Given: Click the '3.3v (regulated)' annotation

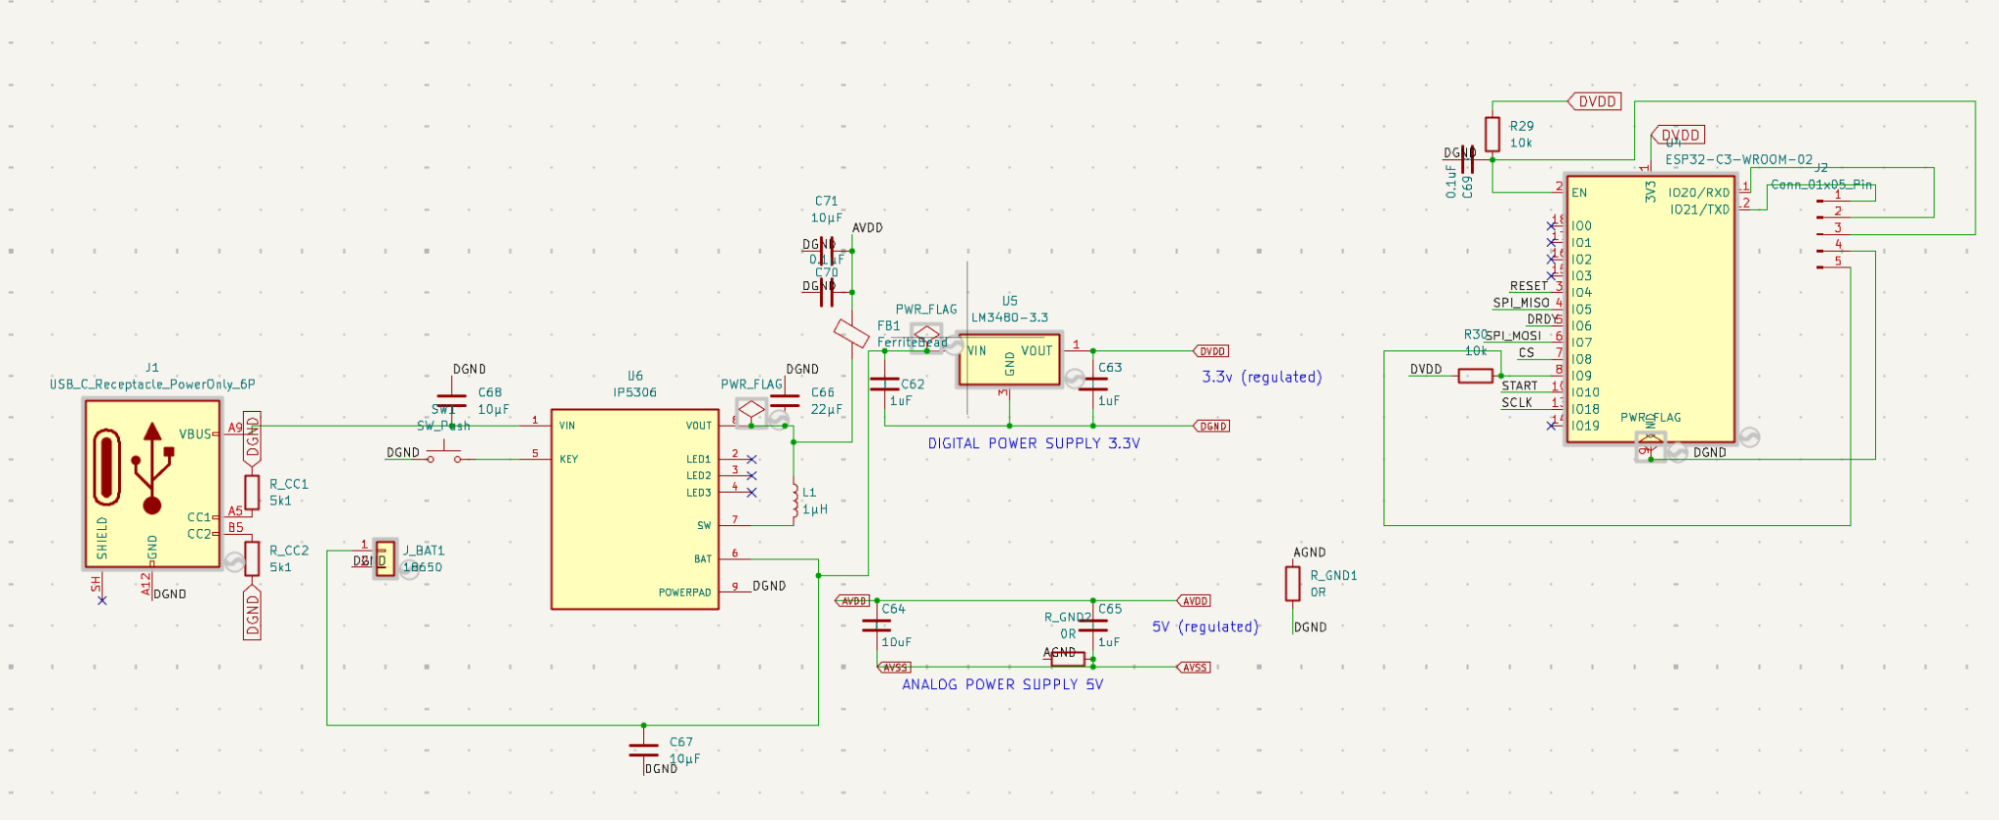Looking at the screenshot, I should pos(1262,377).
